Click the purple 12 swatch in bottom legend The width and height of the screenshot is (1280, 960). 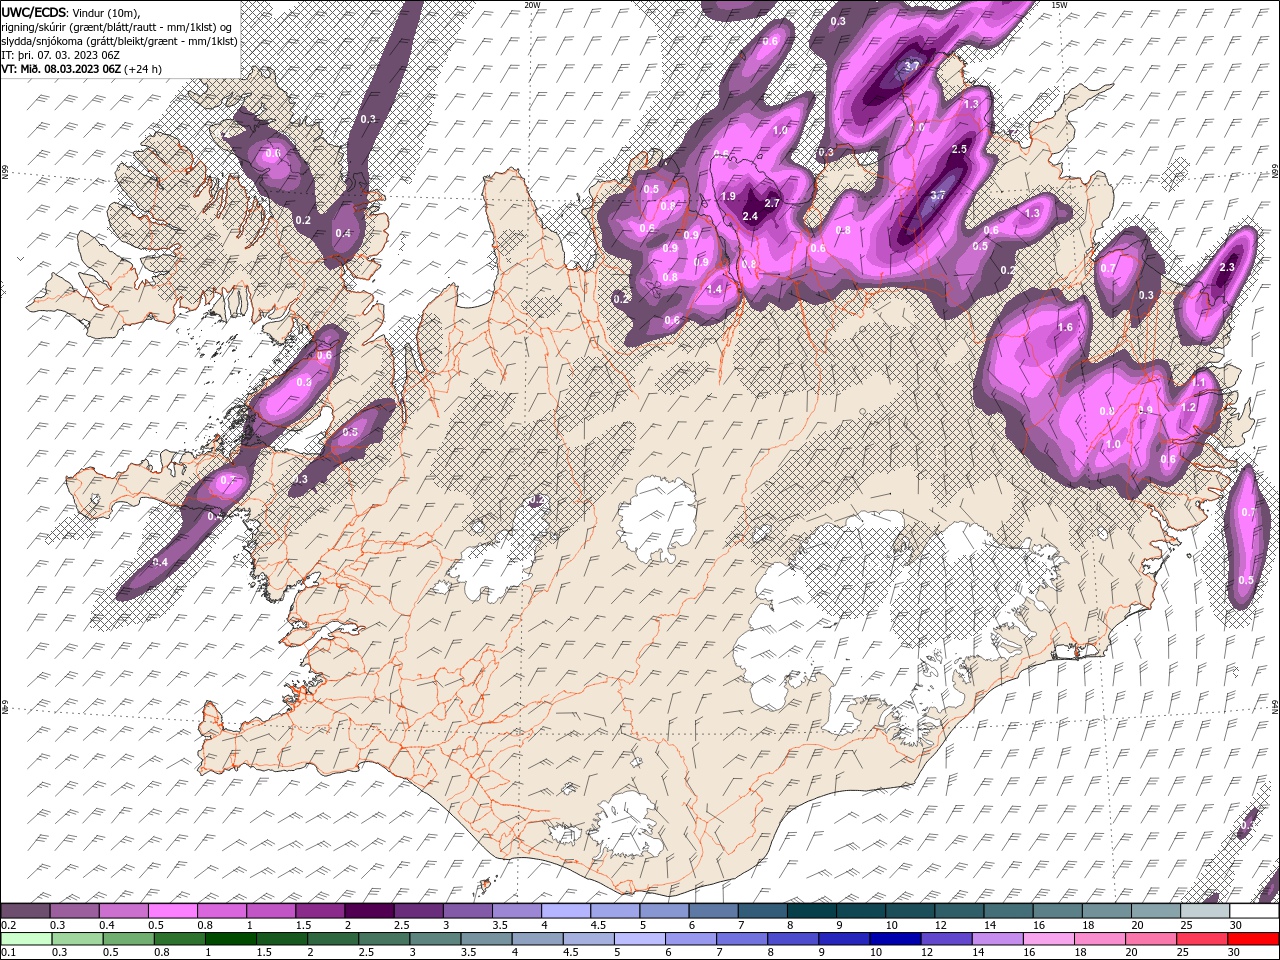click(x=946, y=939)
